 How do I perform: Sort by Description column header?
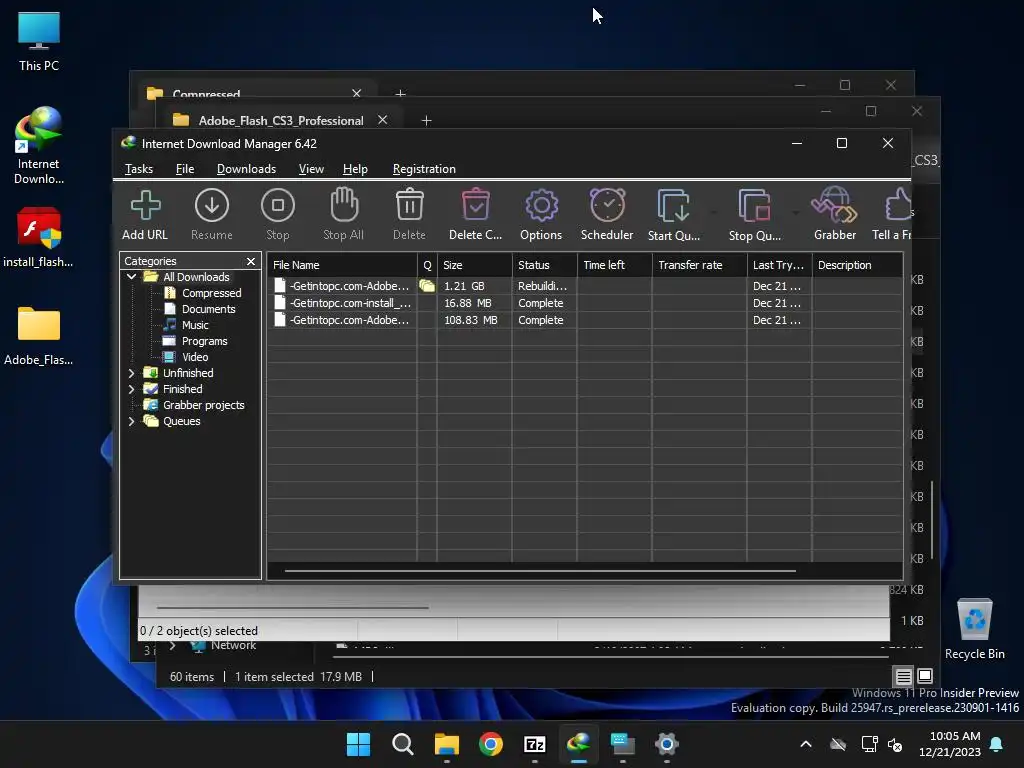857,265
